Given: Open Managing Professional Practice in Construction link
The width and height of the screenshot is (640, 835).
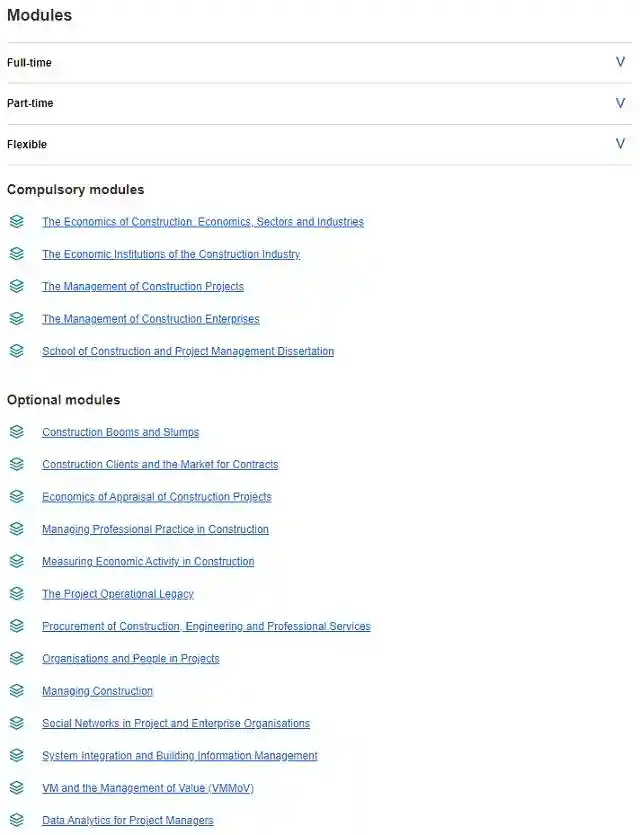Looking at the screenshot, I should (x=155, y=529).
